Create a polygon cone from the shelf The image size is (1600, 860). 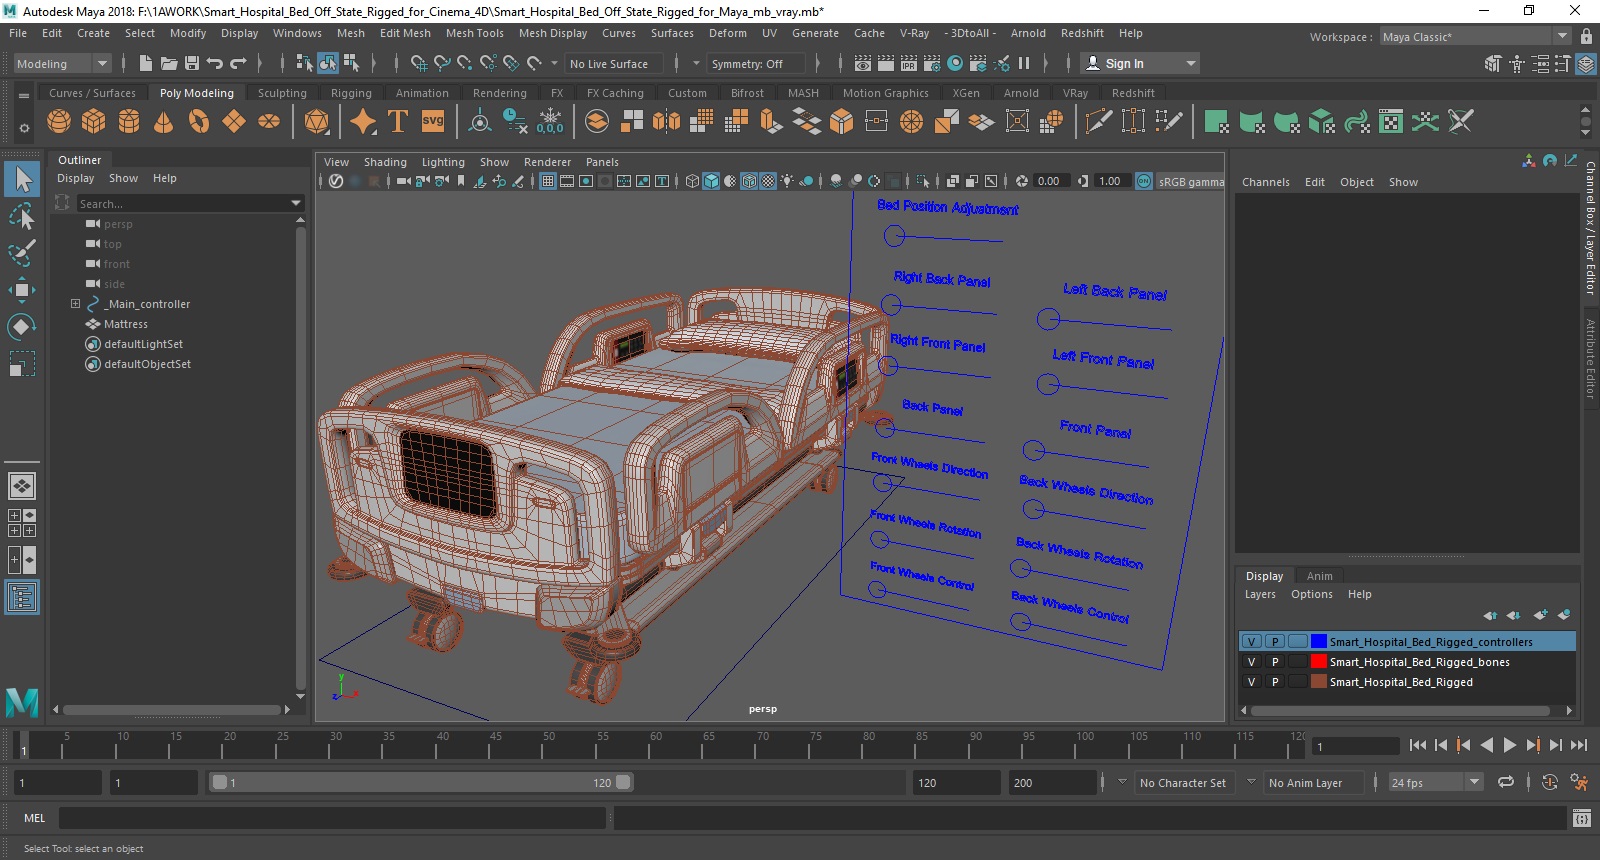click(x=164, y=122)
